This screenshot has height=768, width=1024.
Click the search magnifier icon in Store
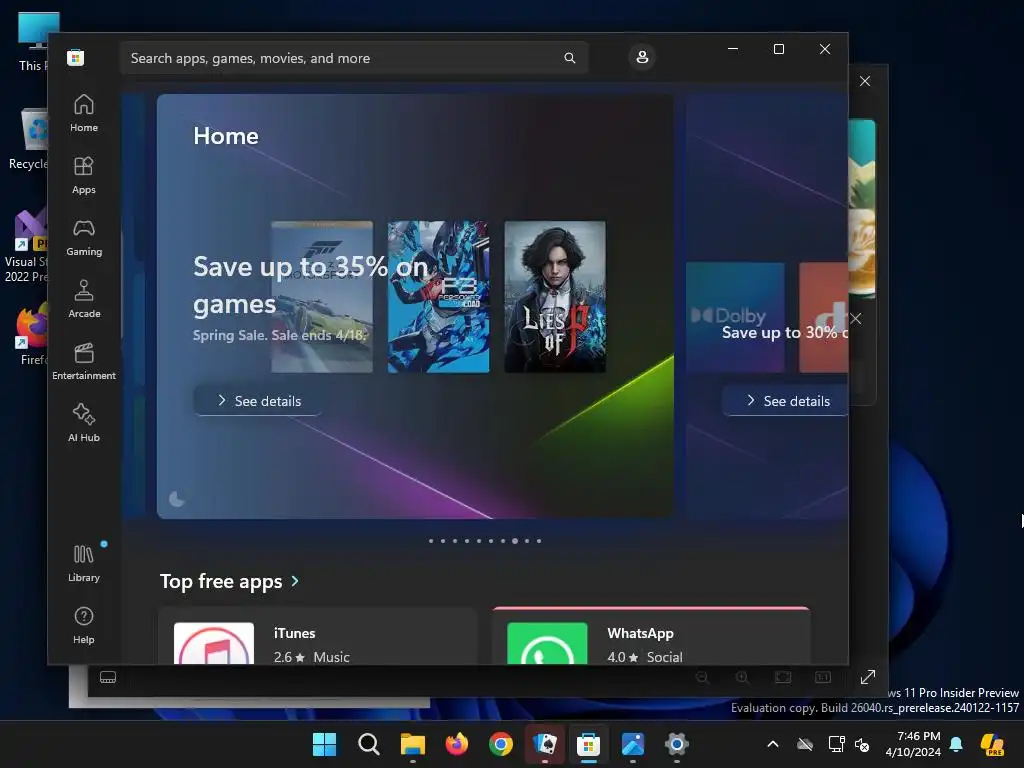569,58
